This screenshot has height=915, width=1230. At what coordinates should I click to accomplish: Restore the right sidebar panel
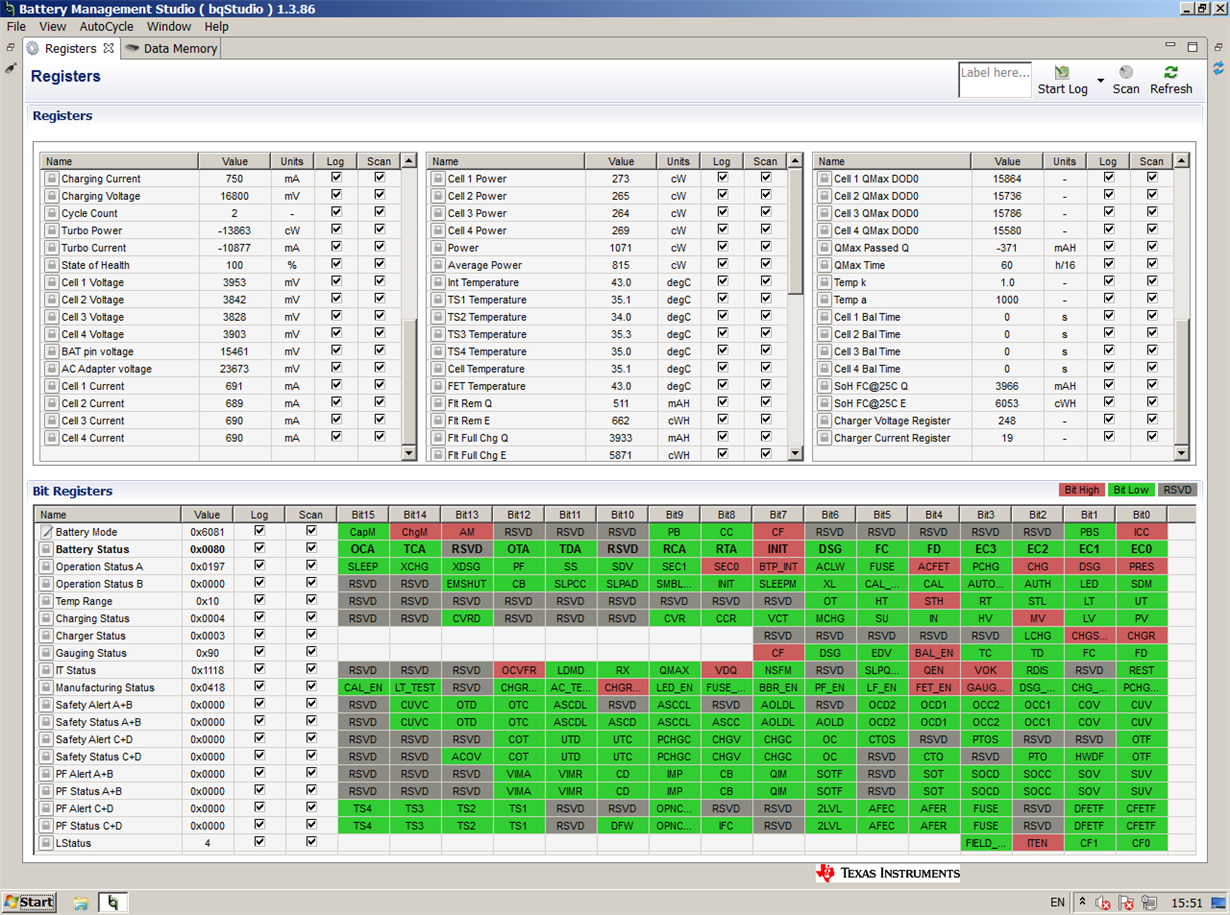coord(1219,47)
